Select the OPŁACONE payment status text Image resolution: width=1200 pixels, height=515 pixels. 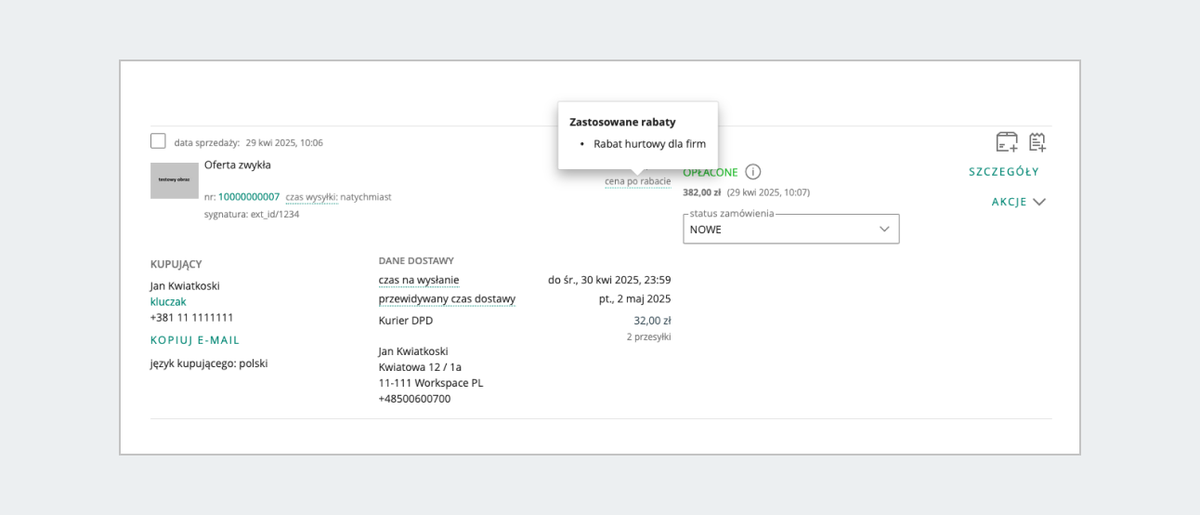pos(710,172)
